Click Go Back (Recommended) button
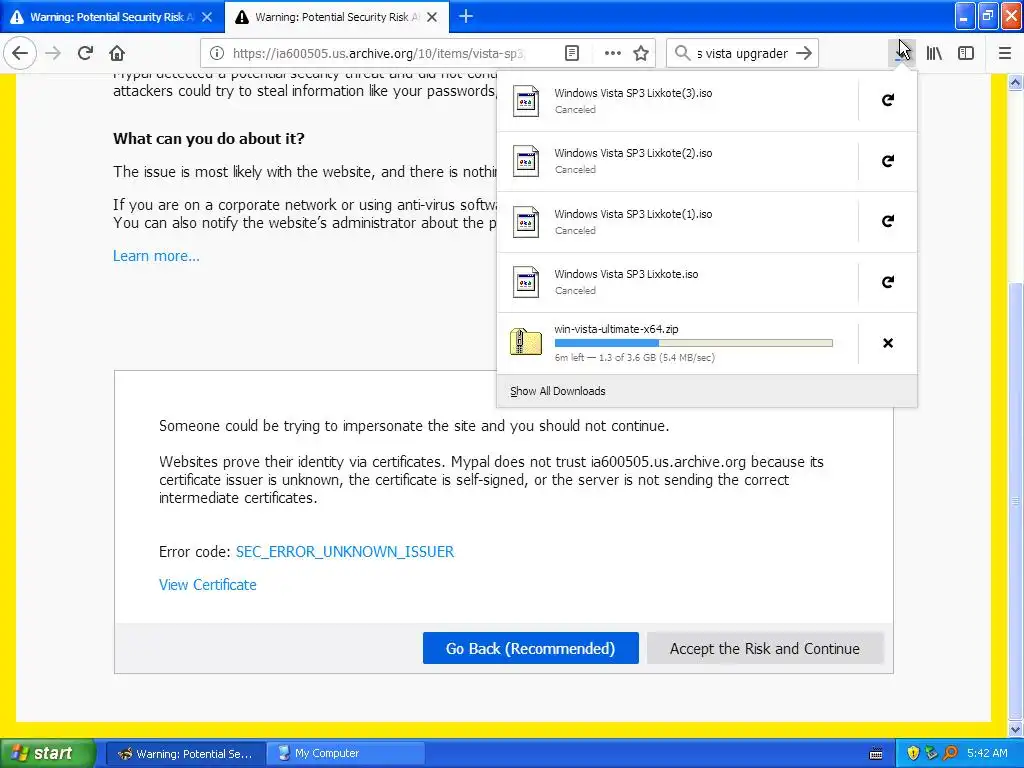Image resolution: width=1024 pixels, height=768 pixels. [x=530, y=648]
